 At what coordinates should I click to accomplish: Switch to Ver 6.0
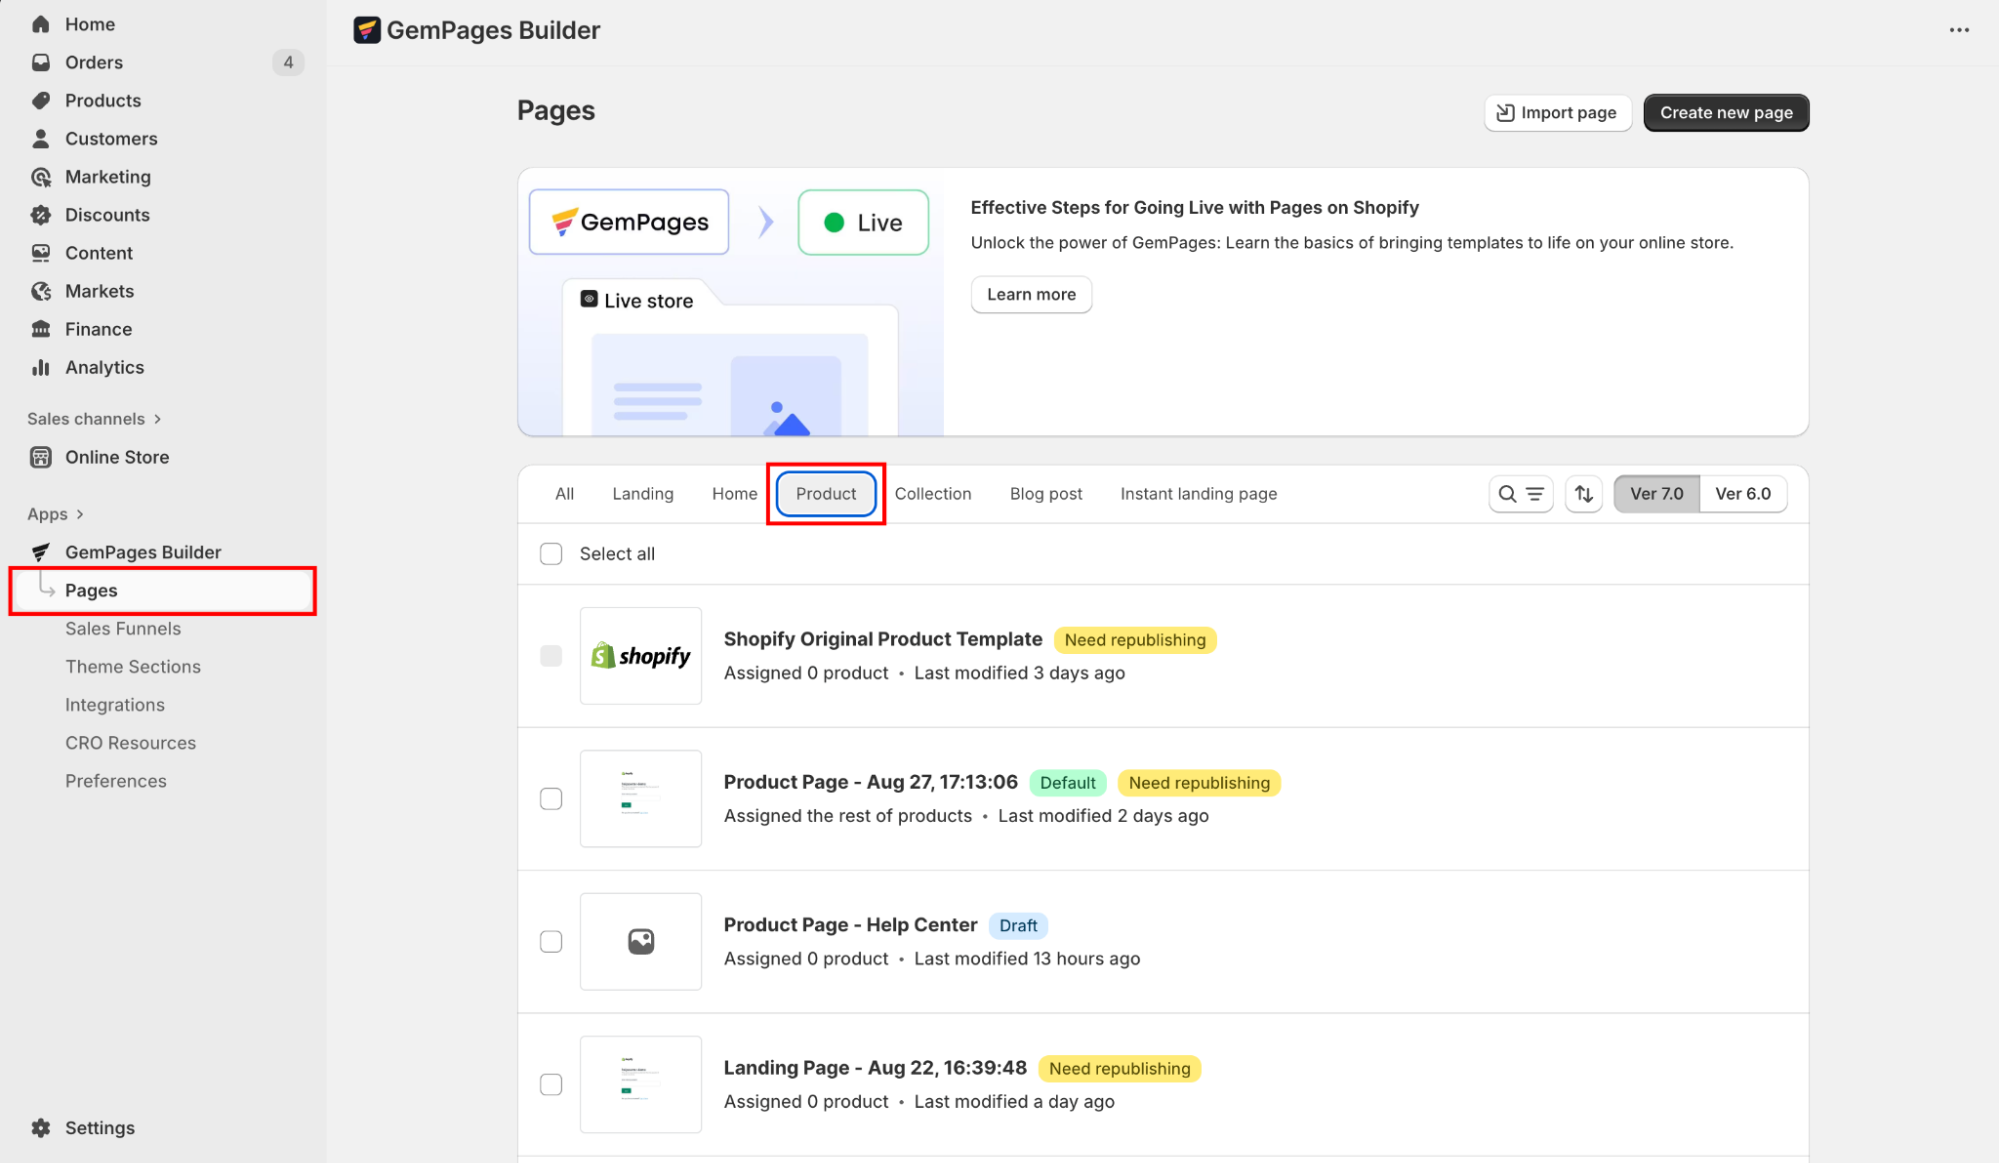[1742, 494]
